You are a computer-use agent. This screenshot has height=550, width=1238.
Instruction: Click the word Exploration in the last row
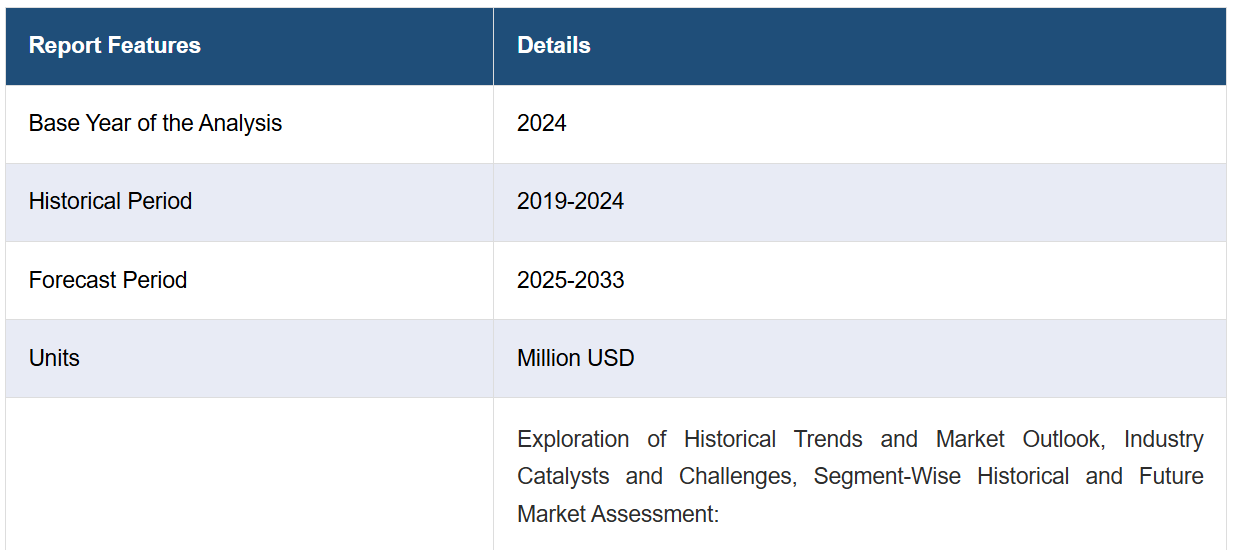[573, 439]
